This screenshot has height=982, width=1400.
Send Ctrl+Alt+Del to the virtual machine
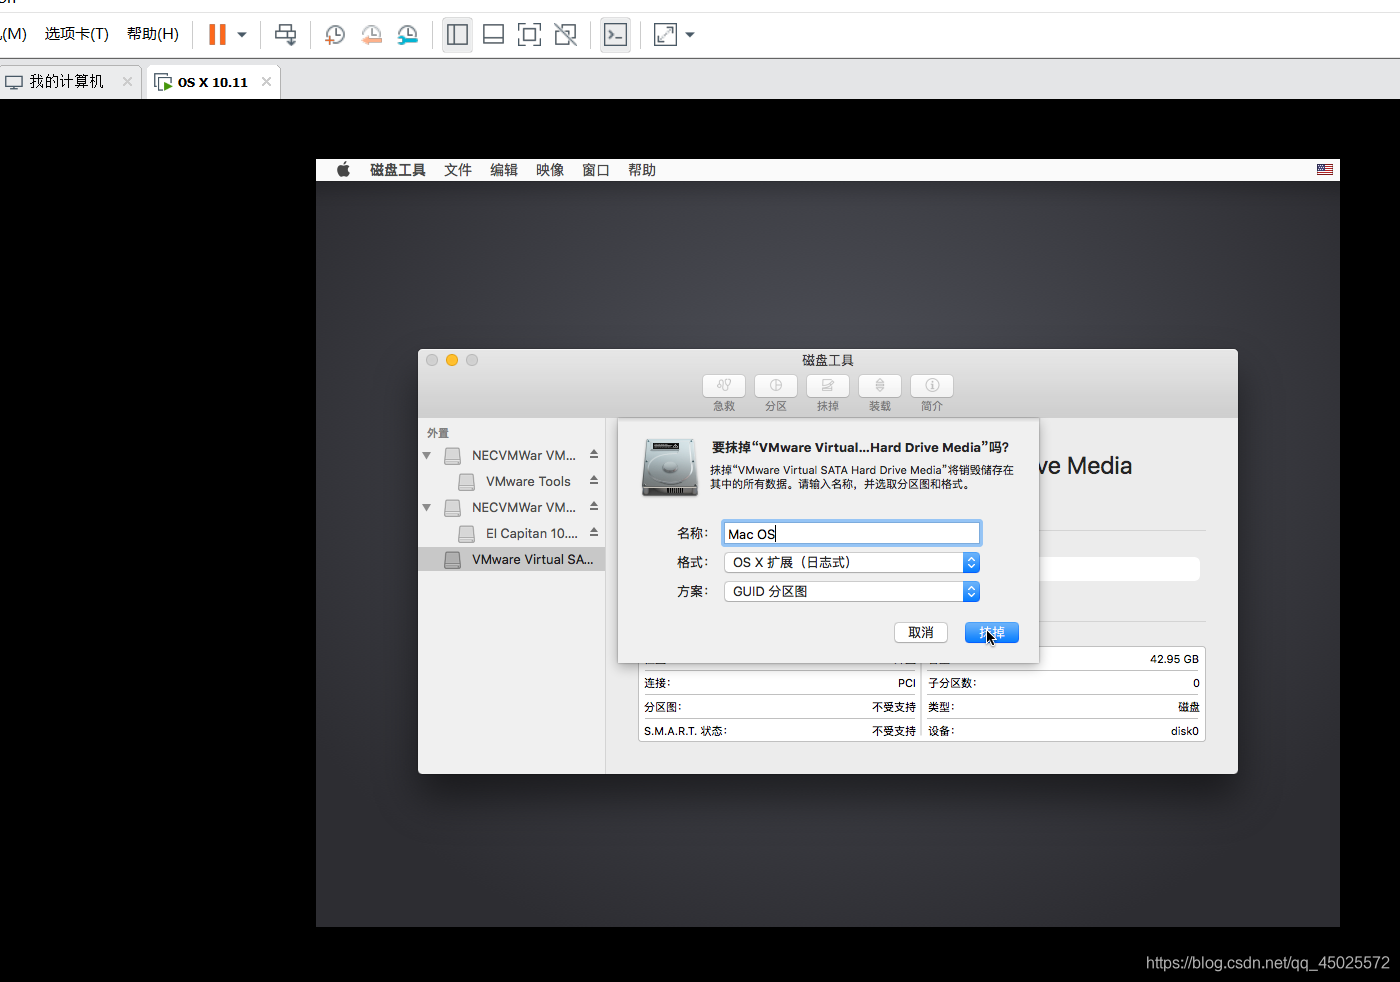pos(285,35)
